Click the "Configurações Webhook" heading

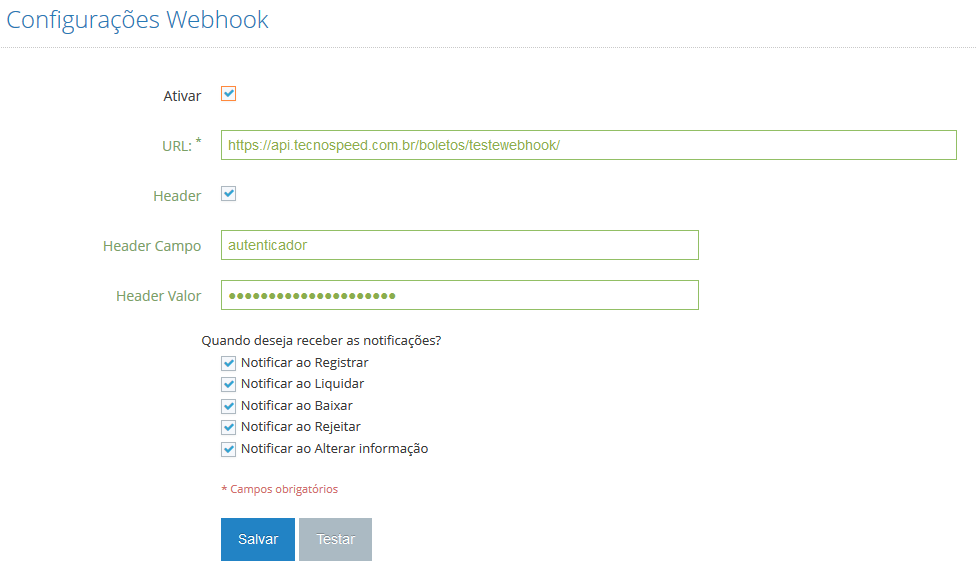[137, 19]
